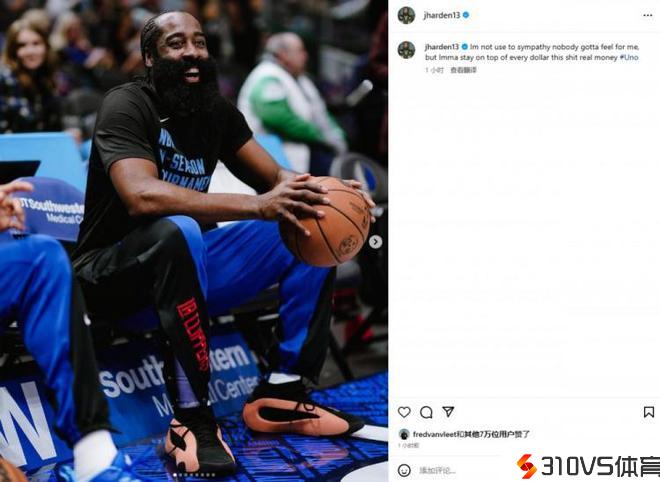Viewport: 660px width, 482px height.
Task: Open jharden13 avatar beside the caption
Action: [406, 50]
